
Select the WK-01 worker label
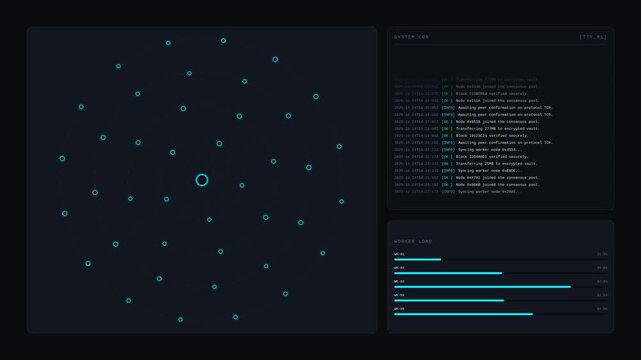coord(399,254)
